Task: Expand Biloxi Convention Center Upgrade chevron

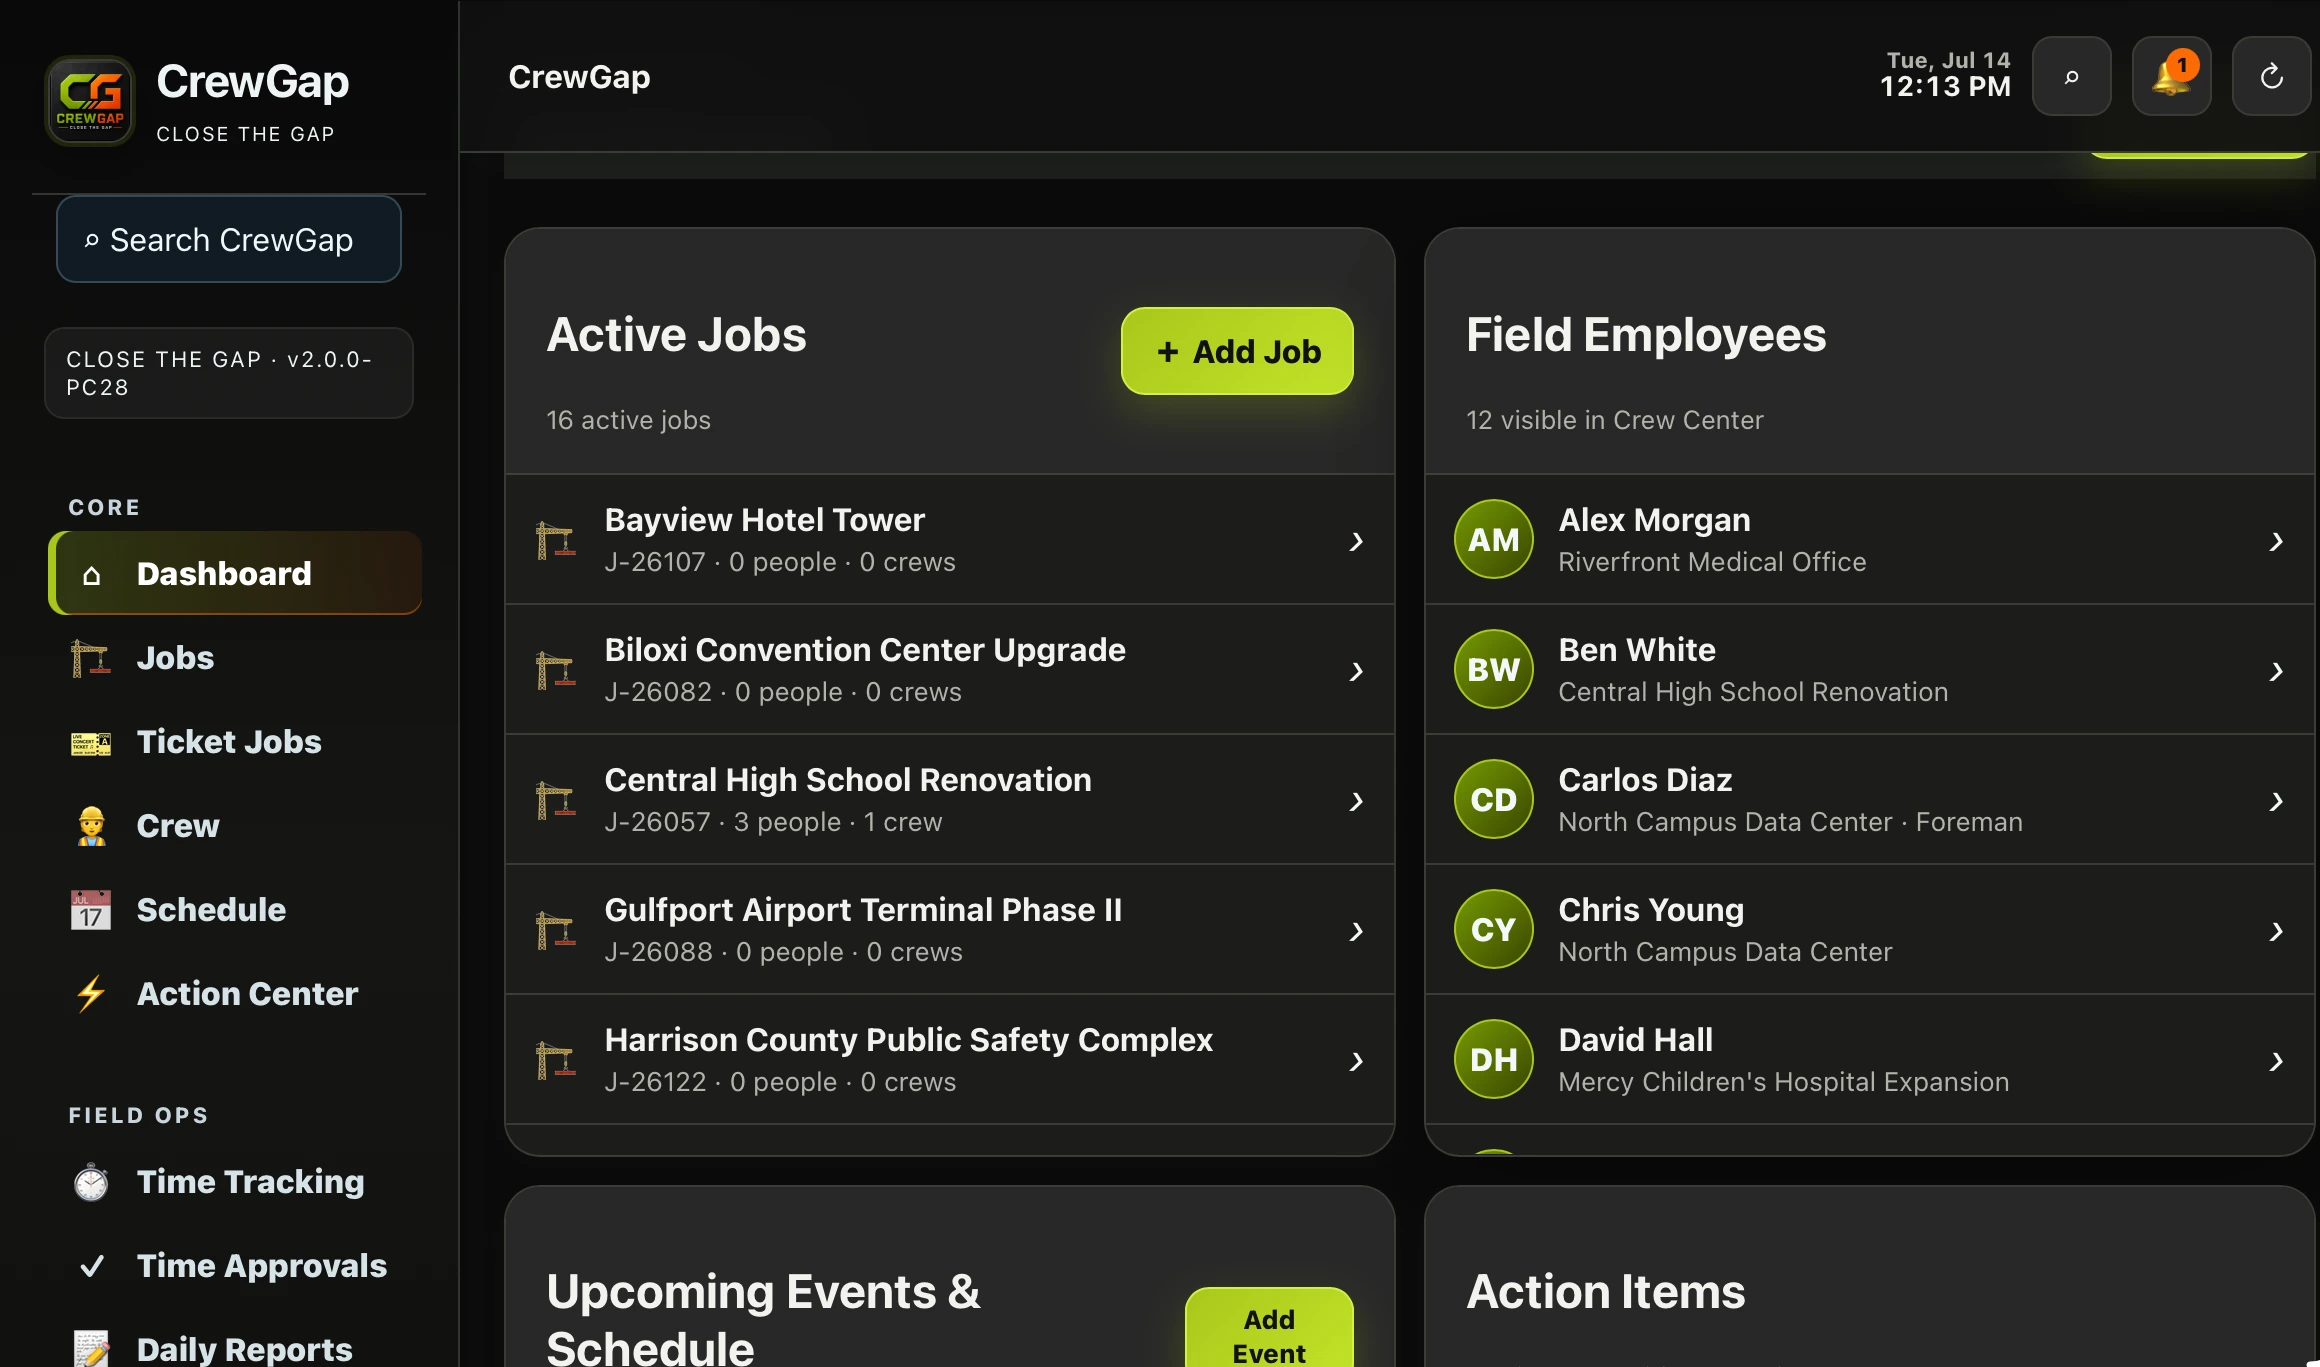Action: click(x=1357, y=671)
